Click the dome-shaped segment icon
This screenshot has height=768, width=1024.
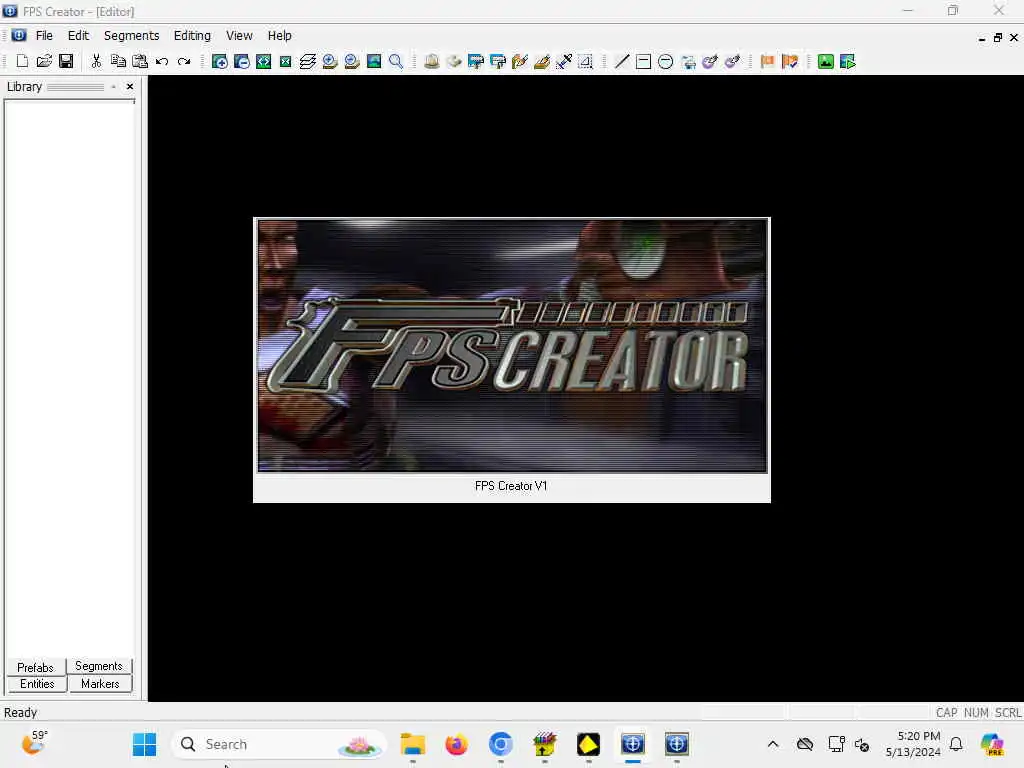(432, 61)
